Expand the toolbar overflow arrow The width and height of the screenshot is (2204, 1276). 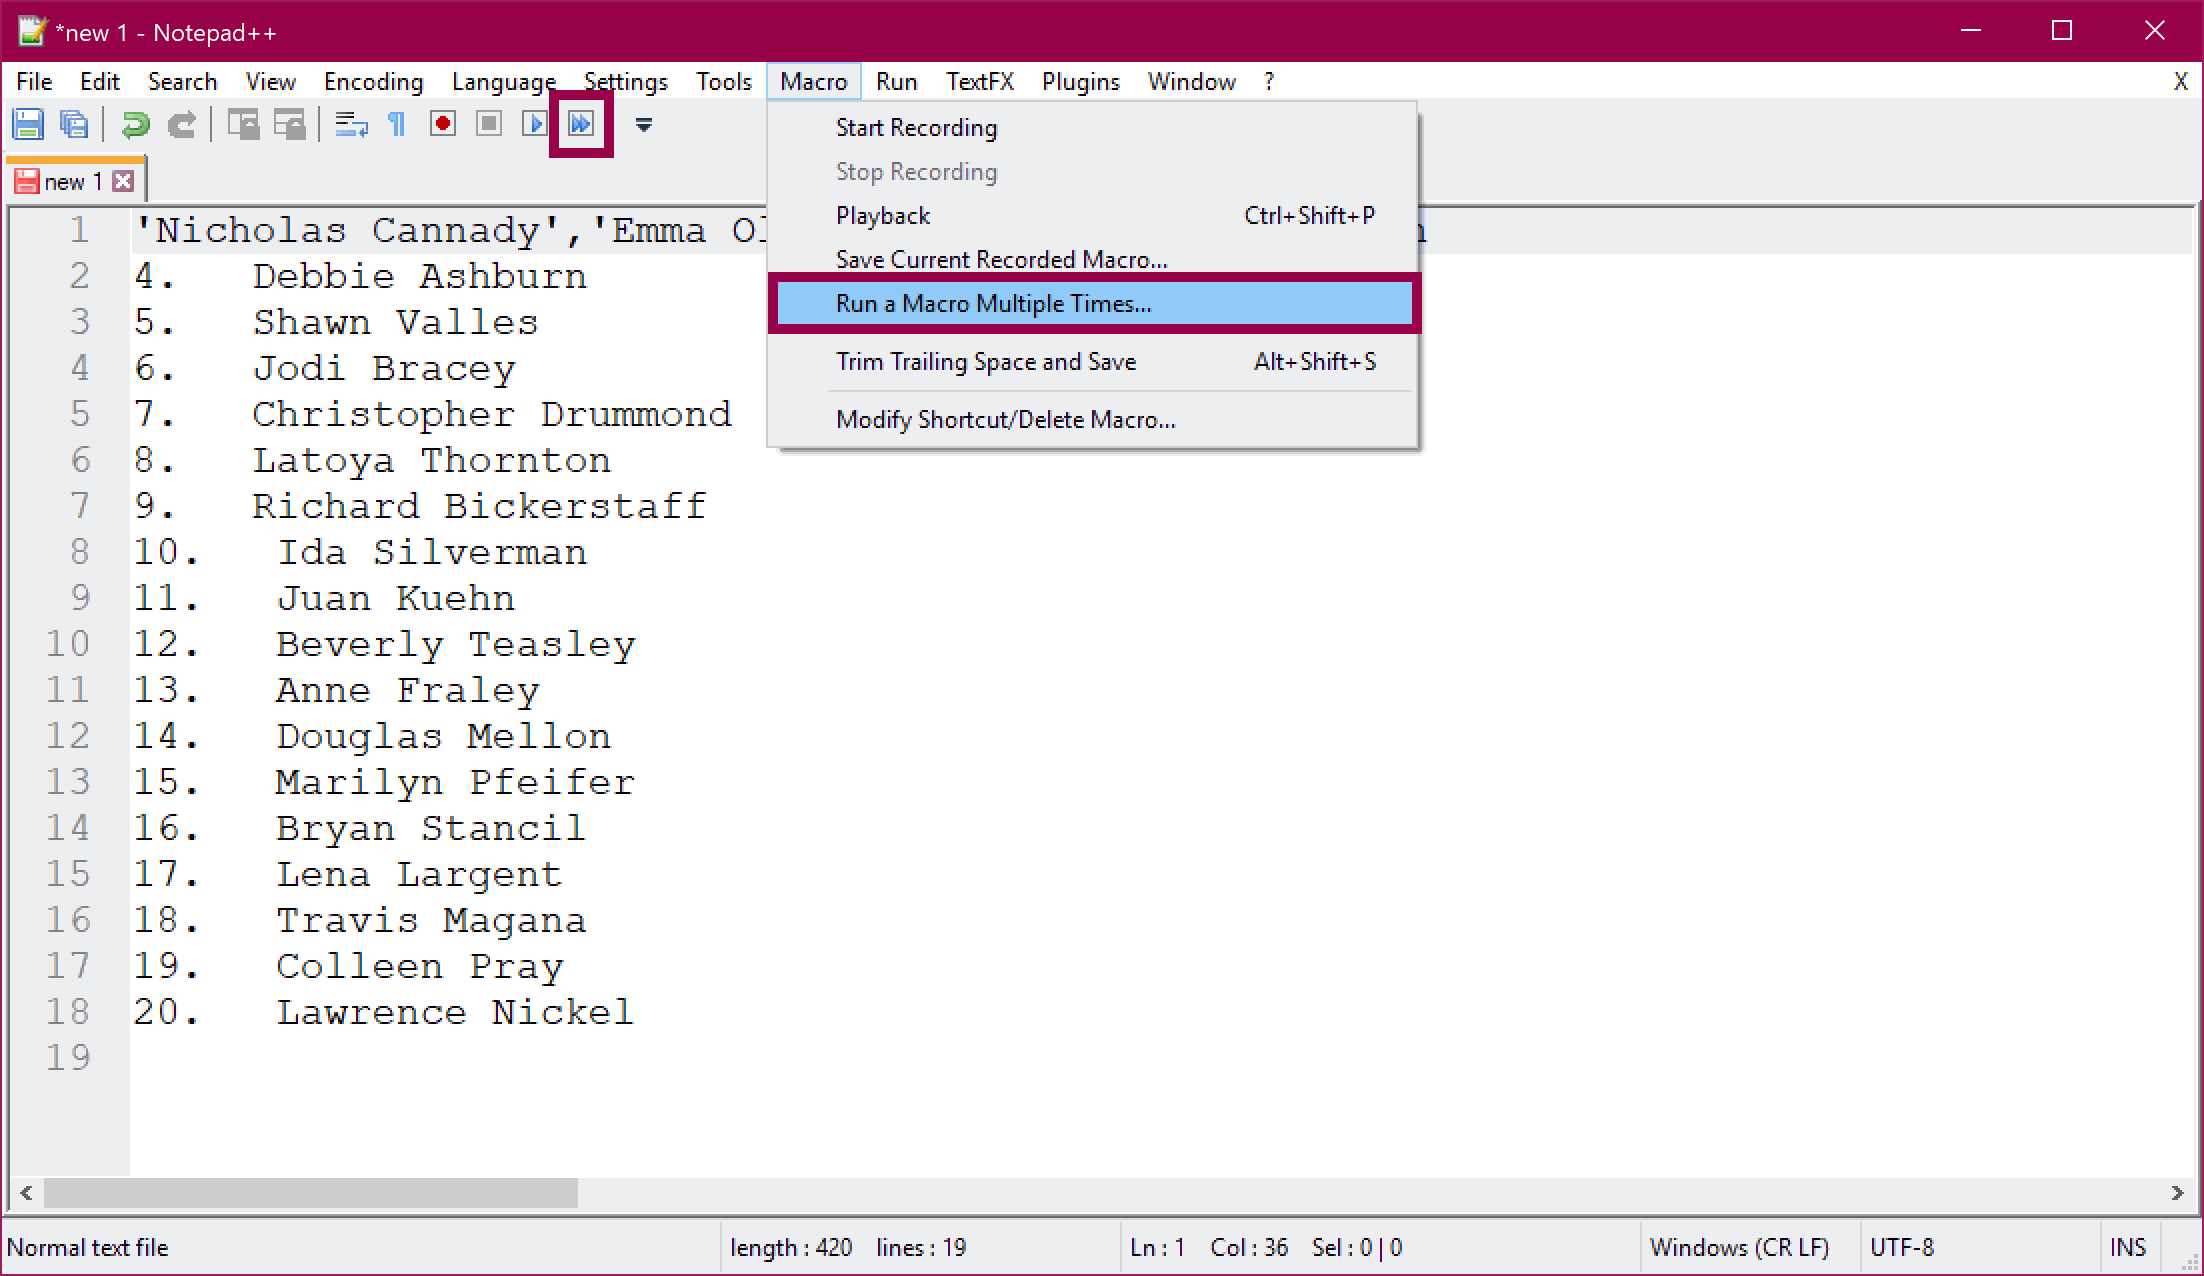[x=644, y=125]
